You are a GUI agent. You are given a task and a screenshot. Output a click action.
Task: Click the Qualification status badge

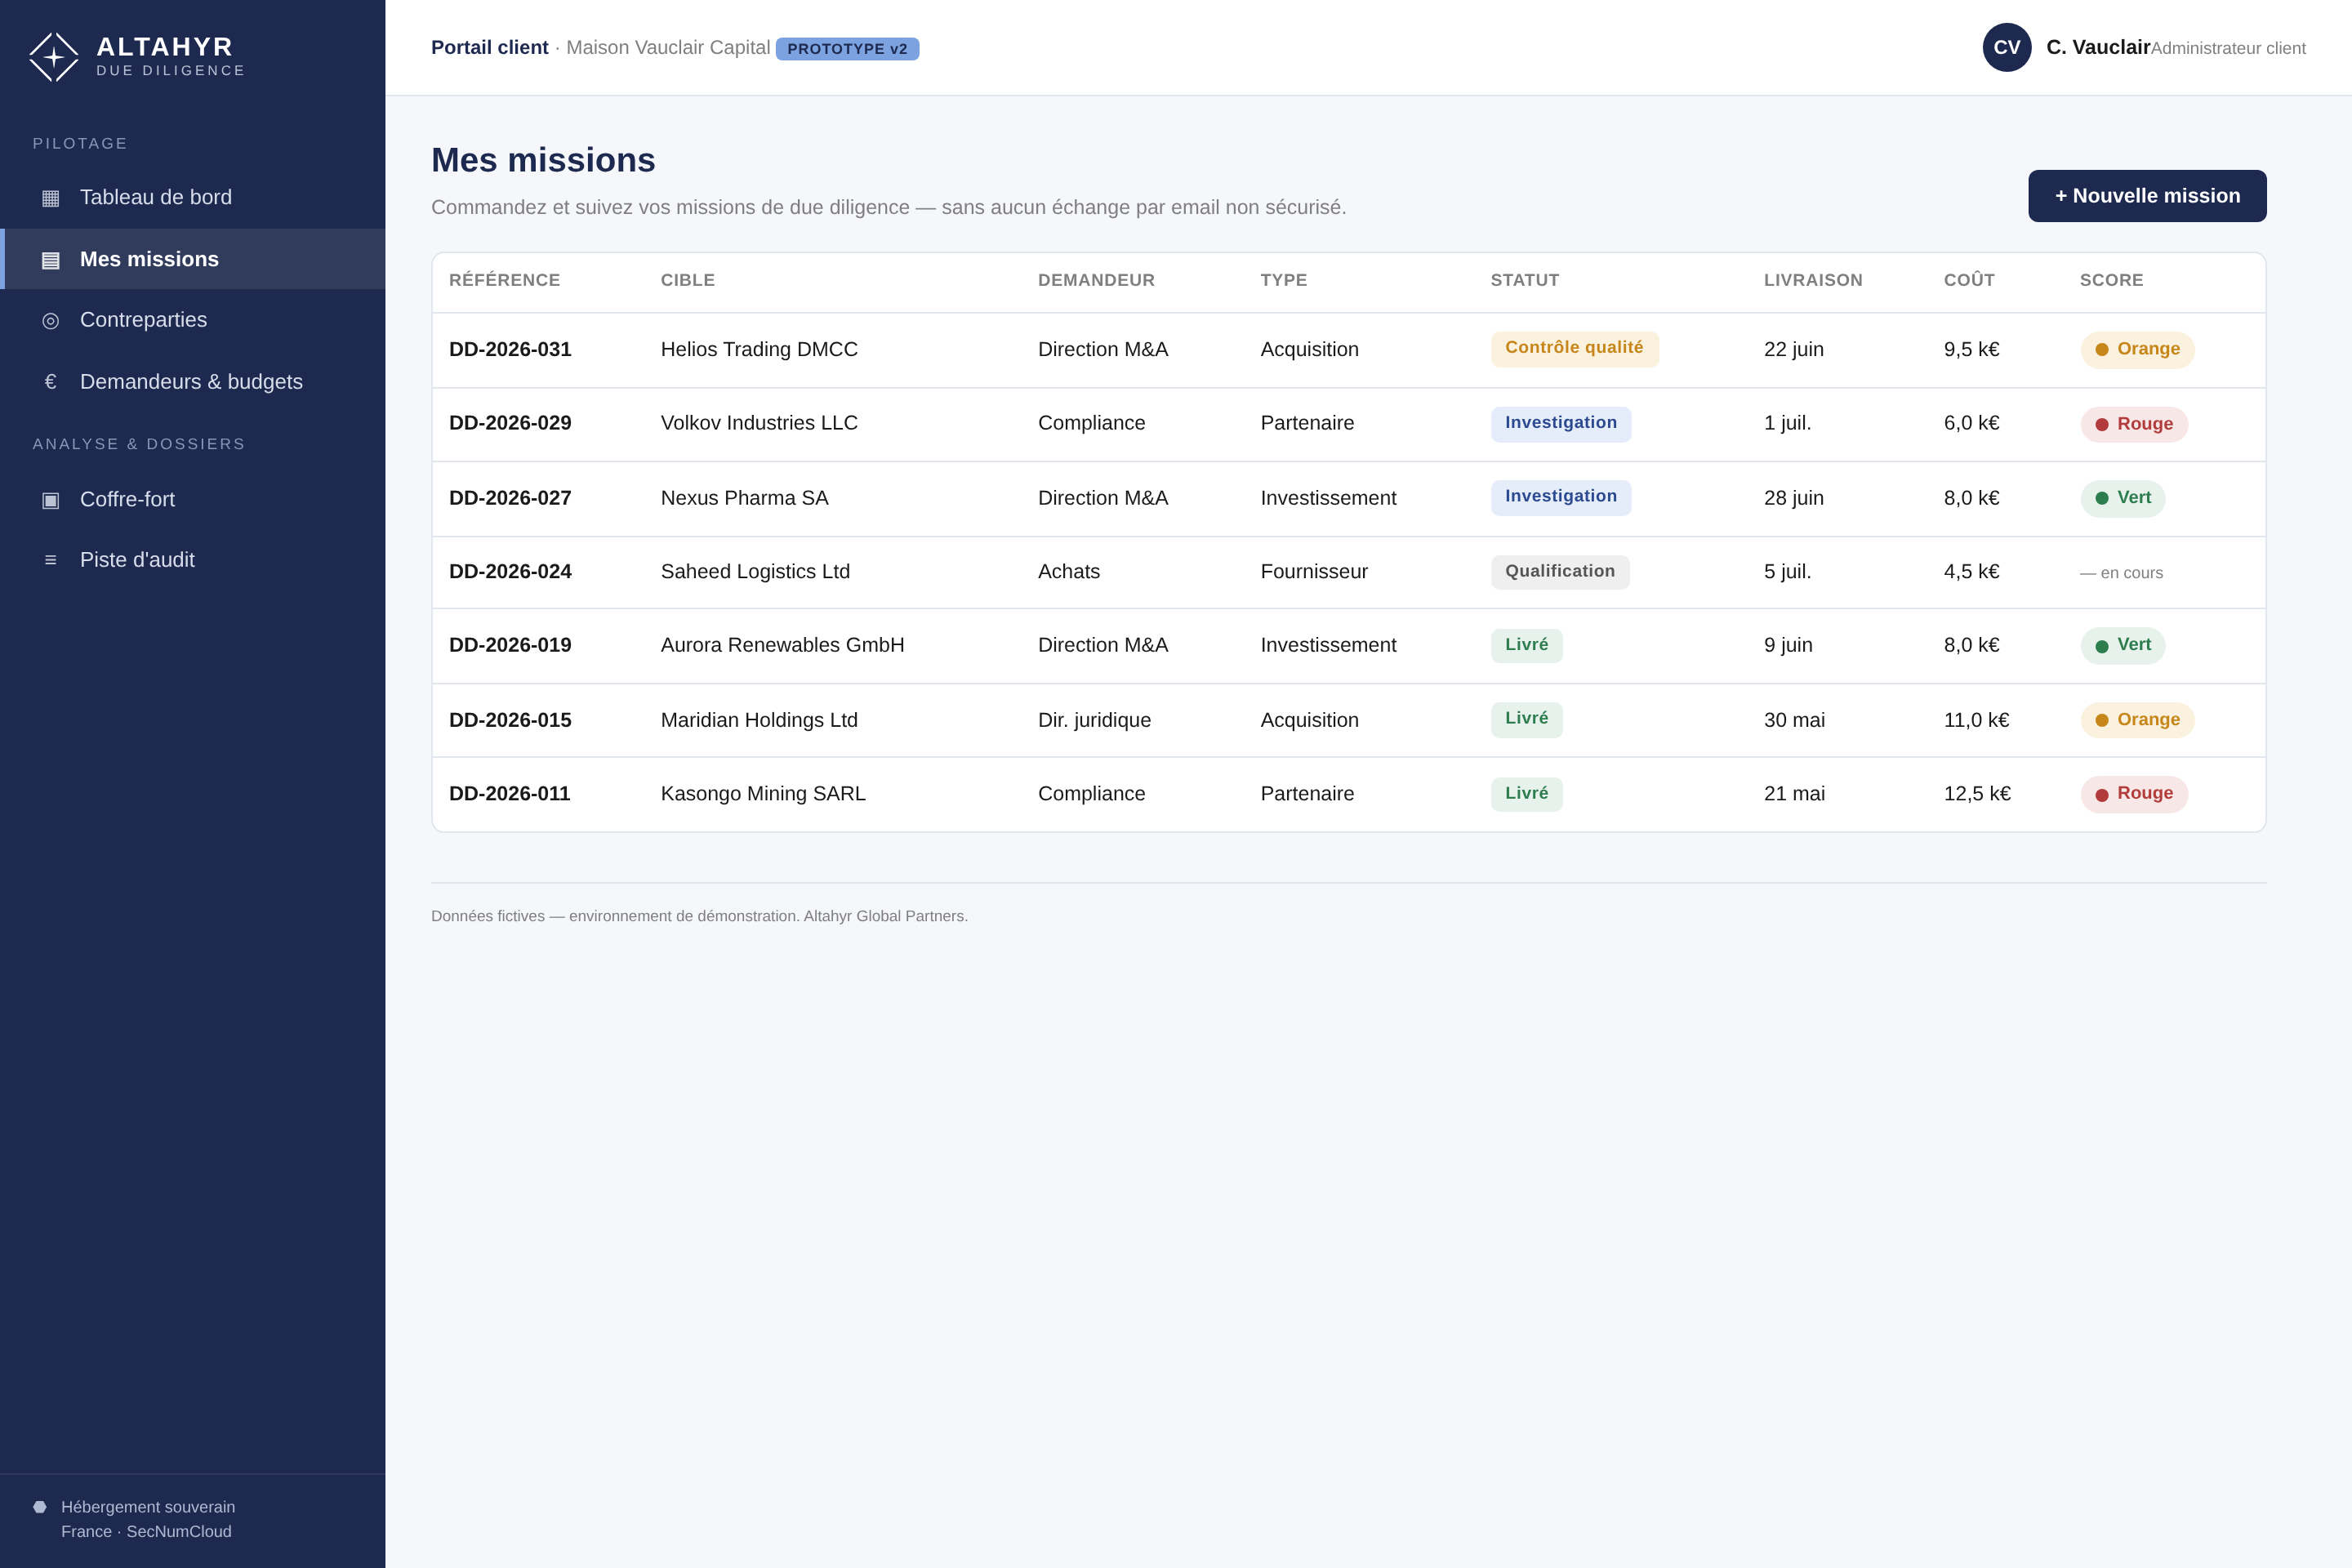[1560, 572]
